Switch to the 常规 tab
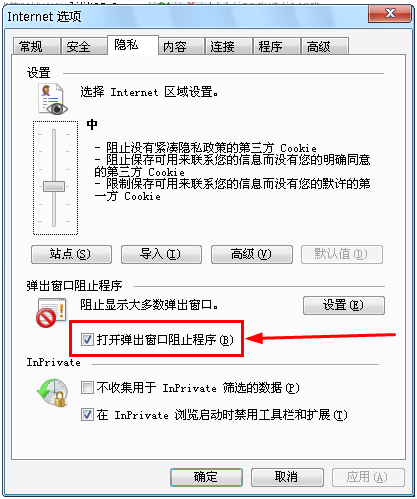 [36, 46]
